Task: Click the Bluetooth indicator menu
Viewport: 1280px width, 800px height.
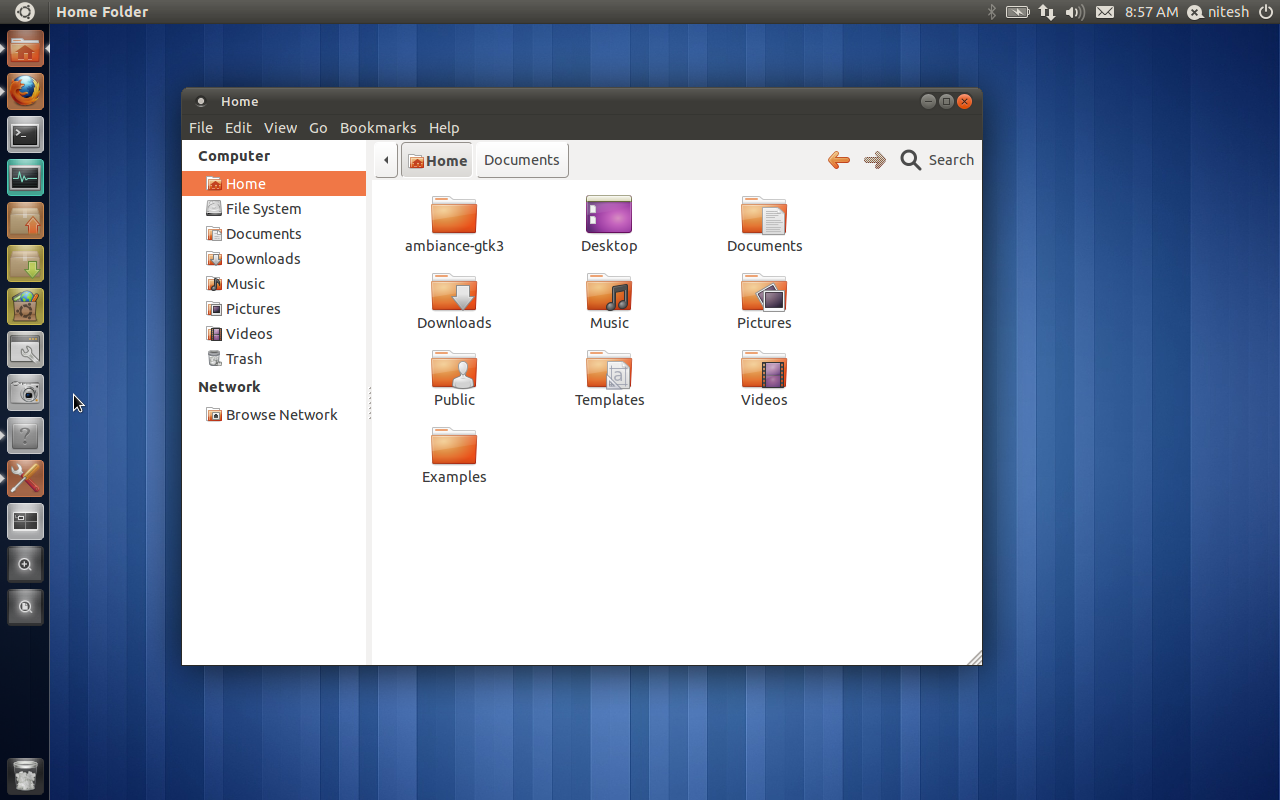Action: 990,11
